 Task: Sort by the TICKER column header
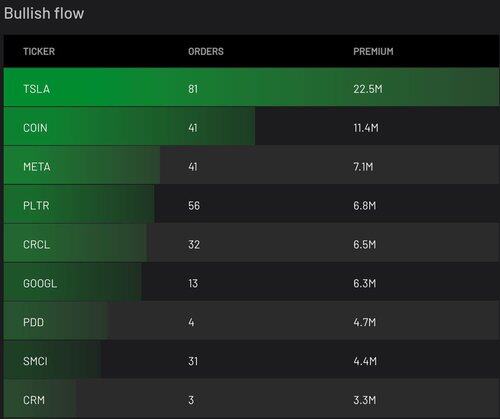[x=39, y=51]
